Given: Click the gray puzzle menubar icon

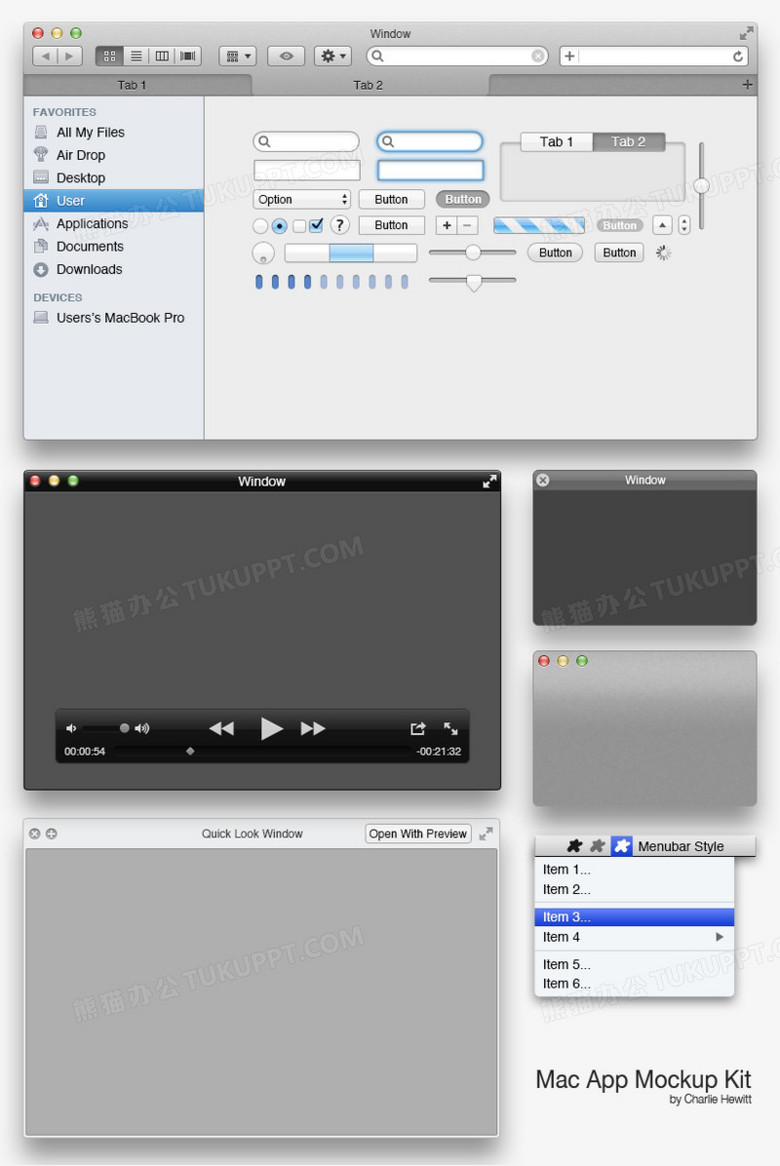Looking at the screenshot, I should click(597, 845).
